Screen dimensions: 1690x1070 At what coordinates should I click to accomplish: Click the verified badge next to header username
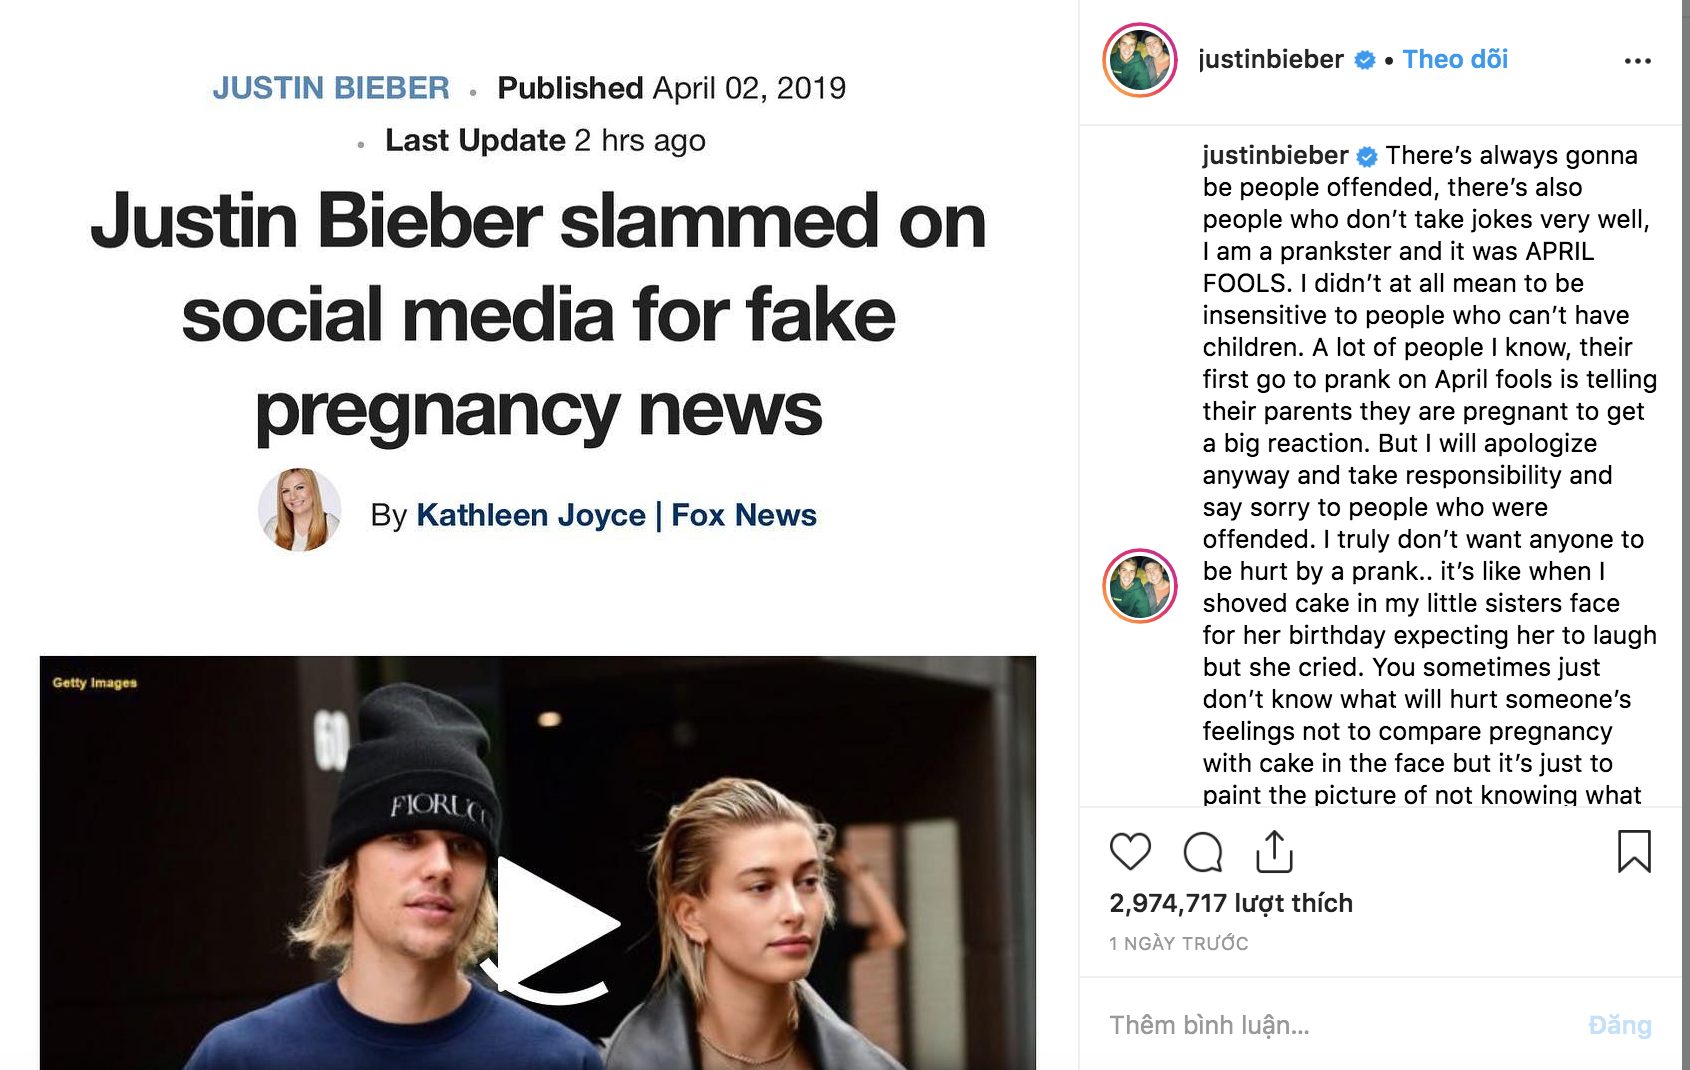[x=1365, y=60]
